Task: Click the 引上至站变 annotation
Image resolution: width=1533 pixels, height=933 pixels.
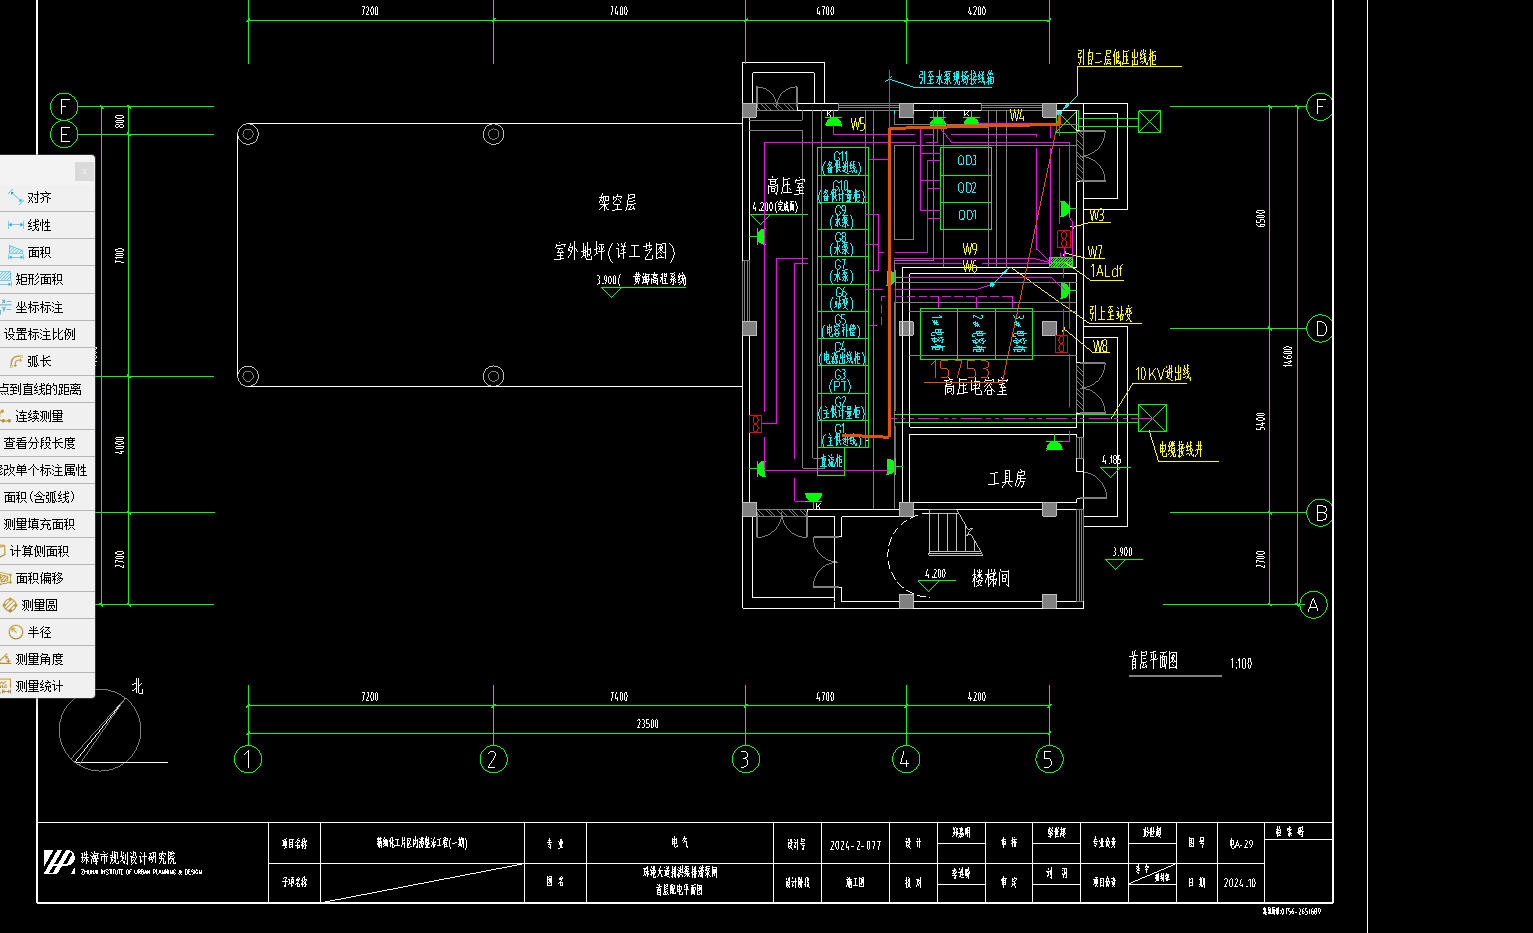Action: (1111, 313)
